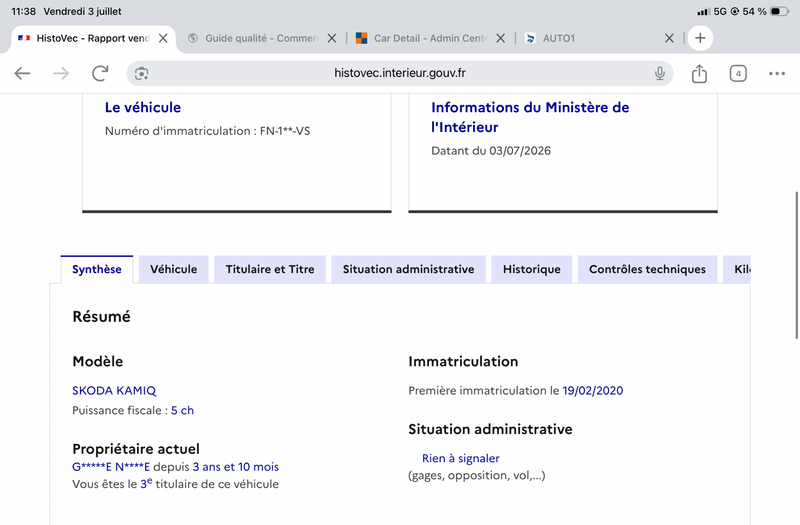
Task: Reload the HistoVec page
Action: tap(100, 73)
